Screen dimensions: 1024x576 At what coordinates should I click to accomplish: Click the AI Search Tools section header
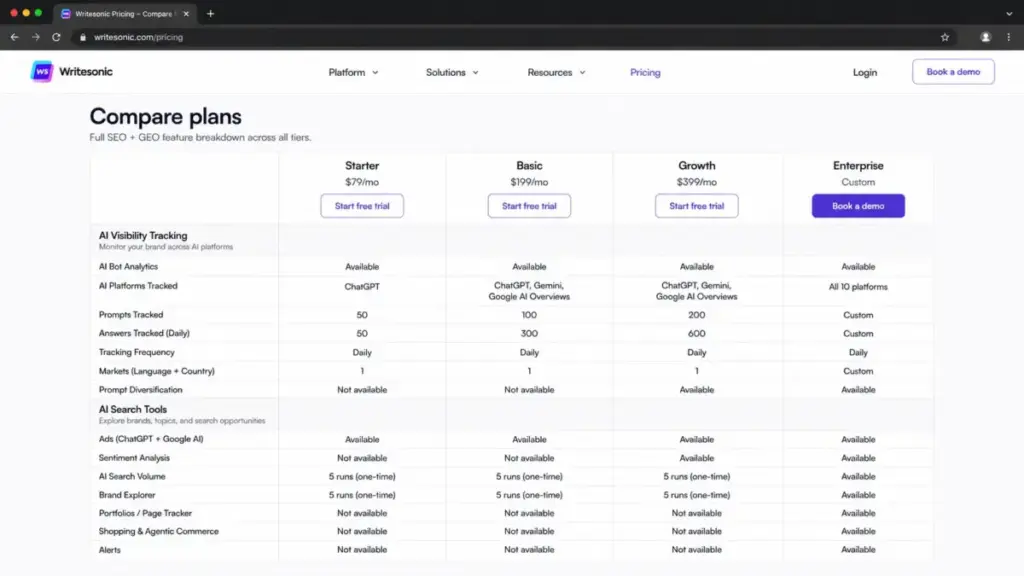click(133, 409)
